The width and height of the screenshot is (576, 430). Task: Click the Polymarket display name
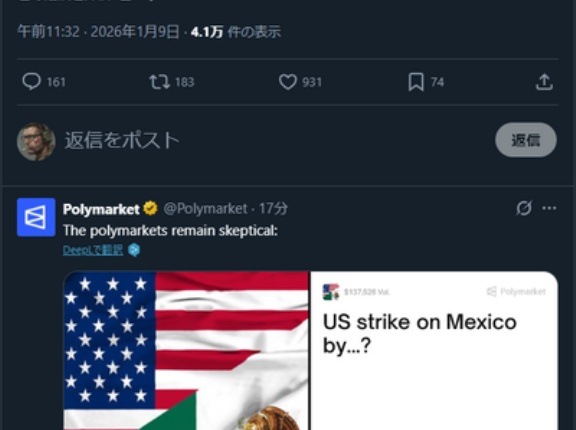(101, 209)
